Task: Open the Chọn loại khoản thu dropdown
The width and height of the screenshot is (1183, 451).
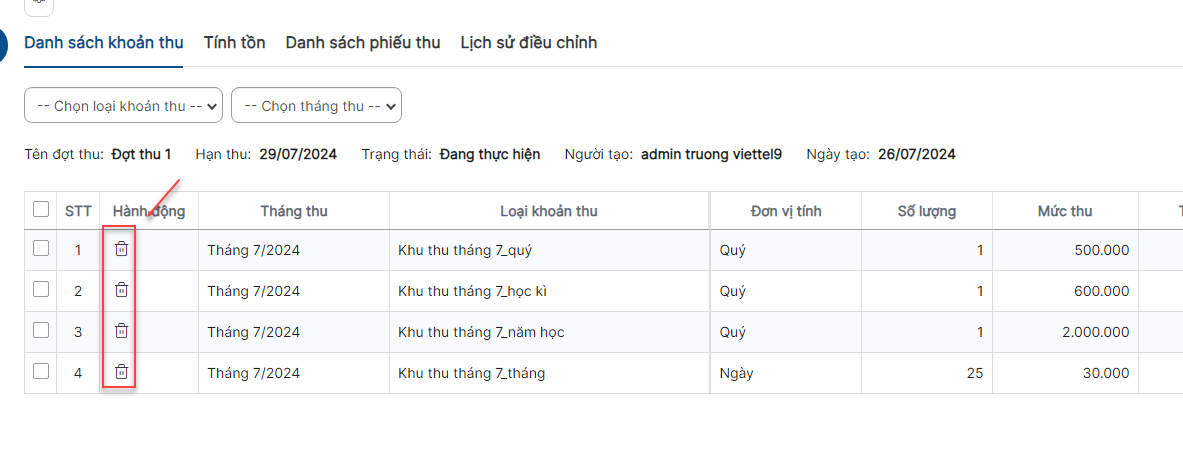Action: click(124, 106)
